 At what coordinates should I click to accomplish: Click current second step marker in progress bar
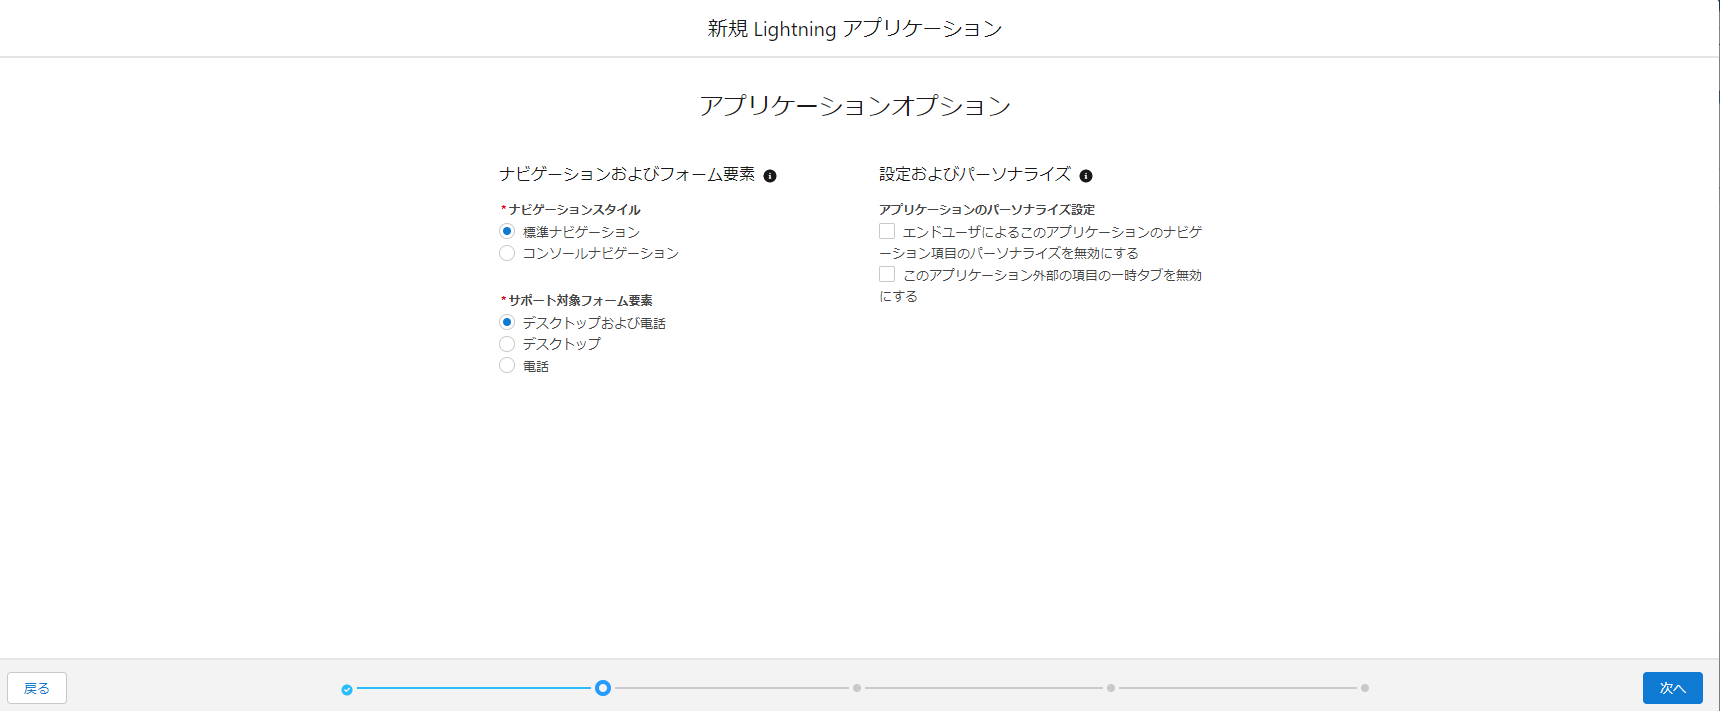(x=603, y=688)
